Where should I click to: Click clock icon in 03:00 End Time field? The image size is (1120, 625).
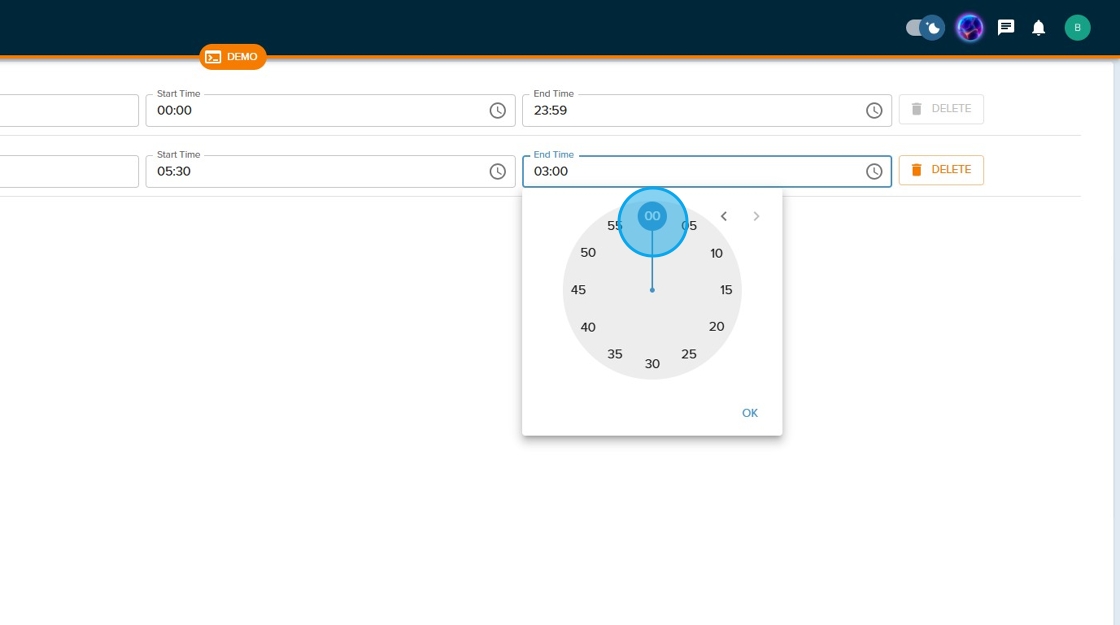click(873, 172)
